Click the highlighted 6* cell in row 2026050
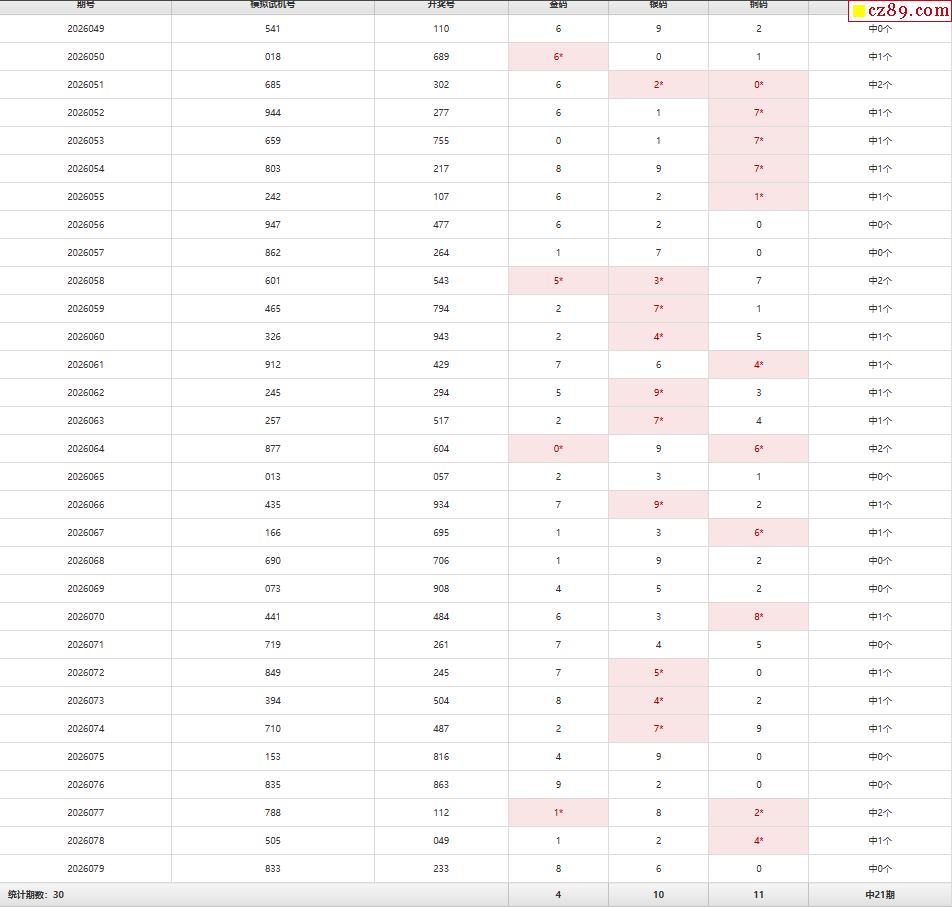Image resolution: width=952 pixels, height=907 pixels. click(x=558, y=56)
